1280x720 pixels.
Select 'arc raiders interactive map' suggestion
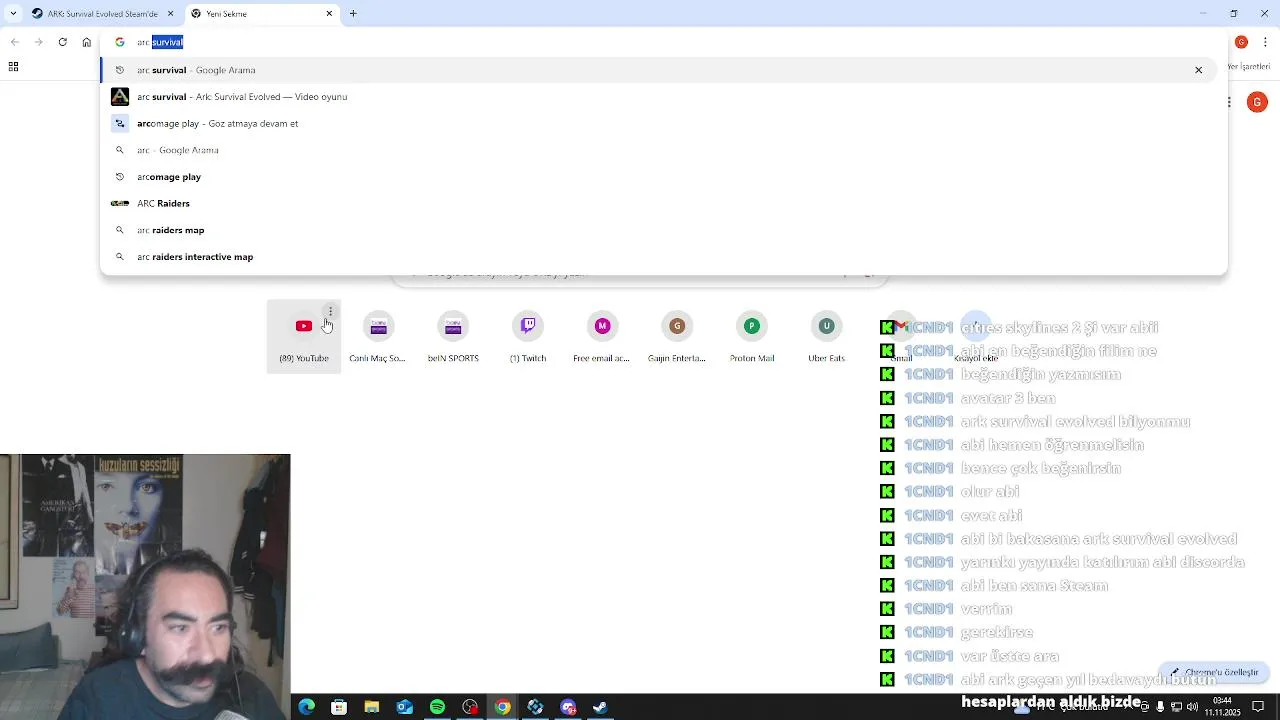(660, 257)
